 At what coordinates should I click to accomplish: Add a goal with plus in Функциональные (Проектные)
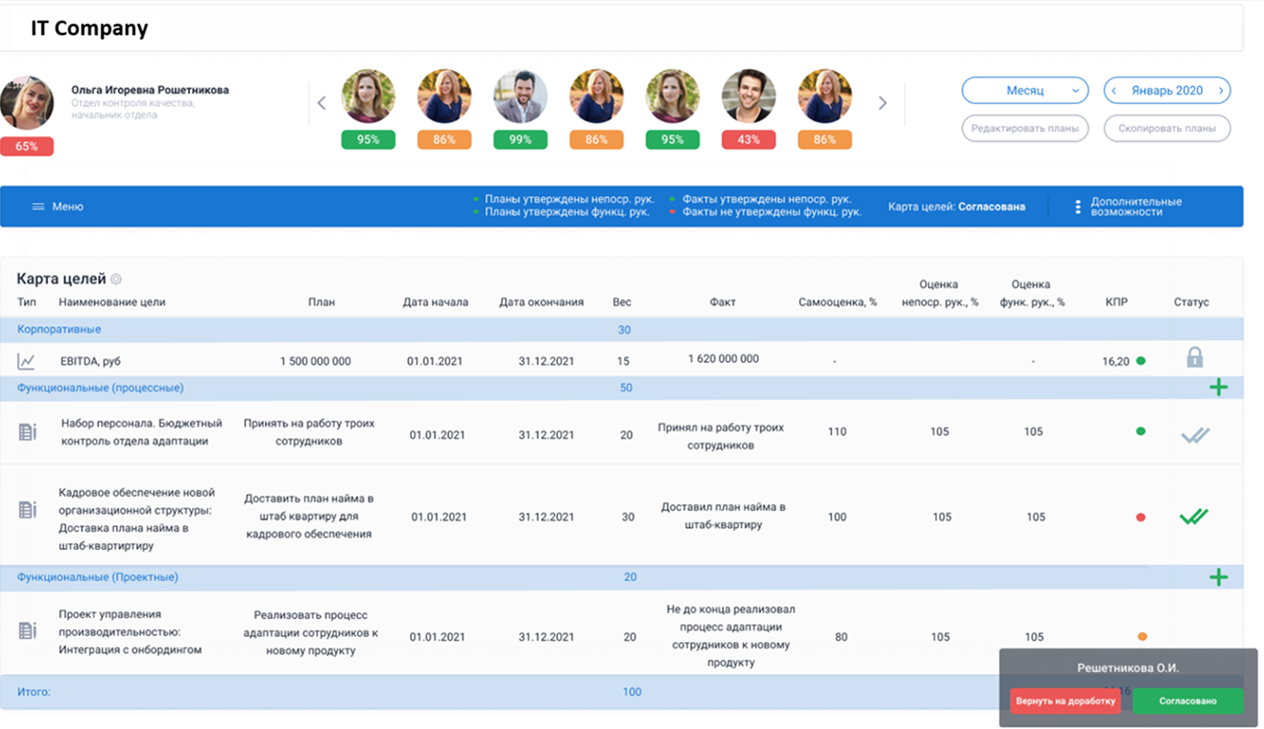pyautogui.click(x=1218, y=577)
